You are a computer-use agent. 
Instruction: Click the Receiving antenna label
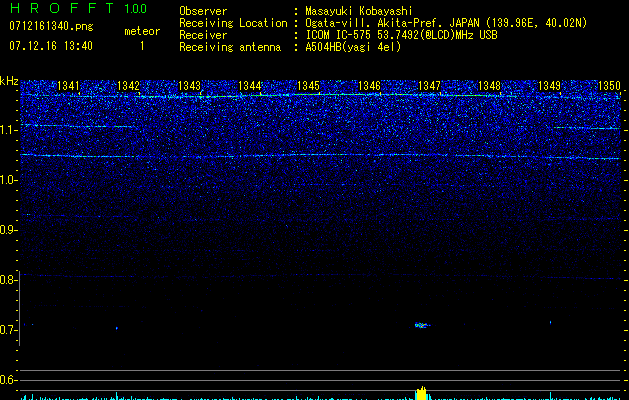pos(230,47)
